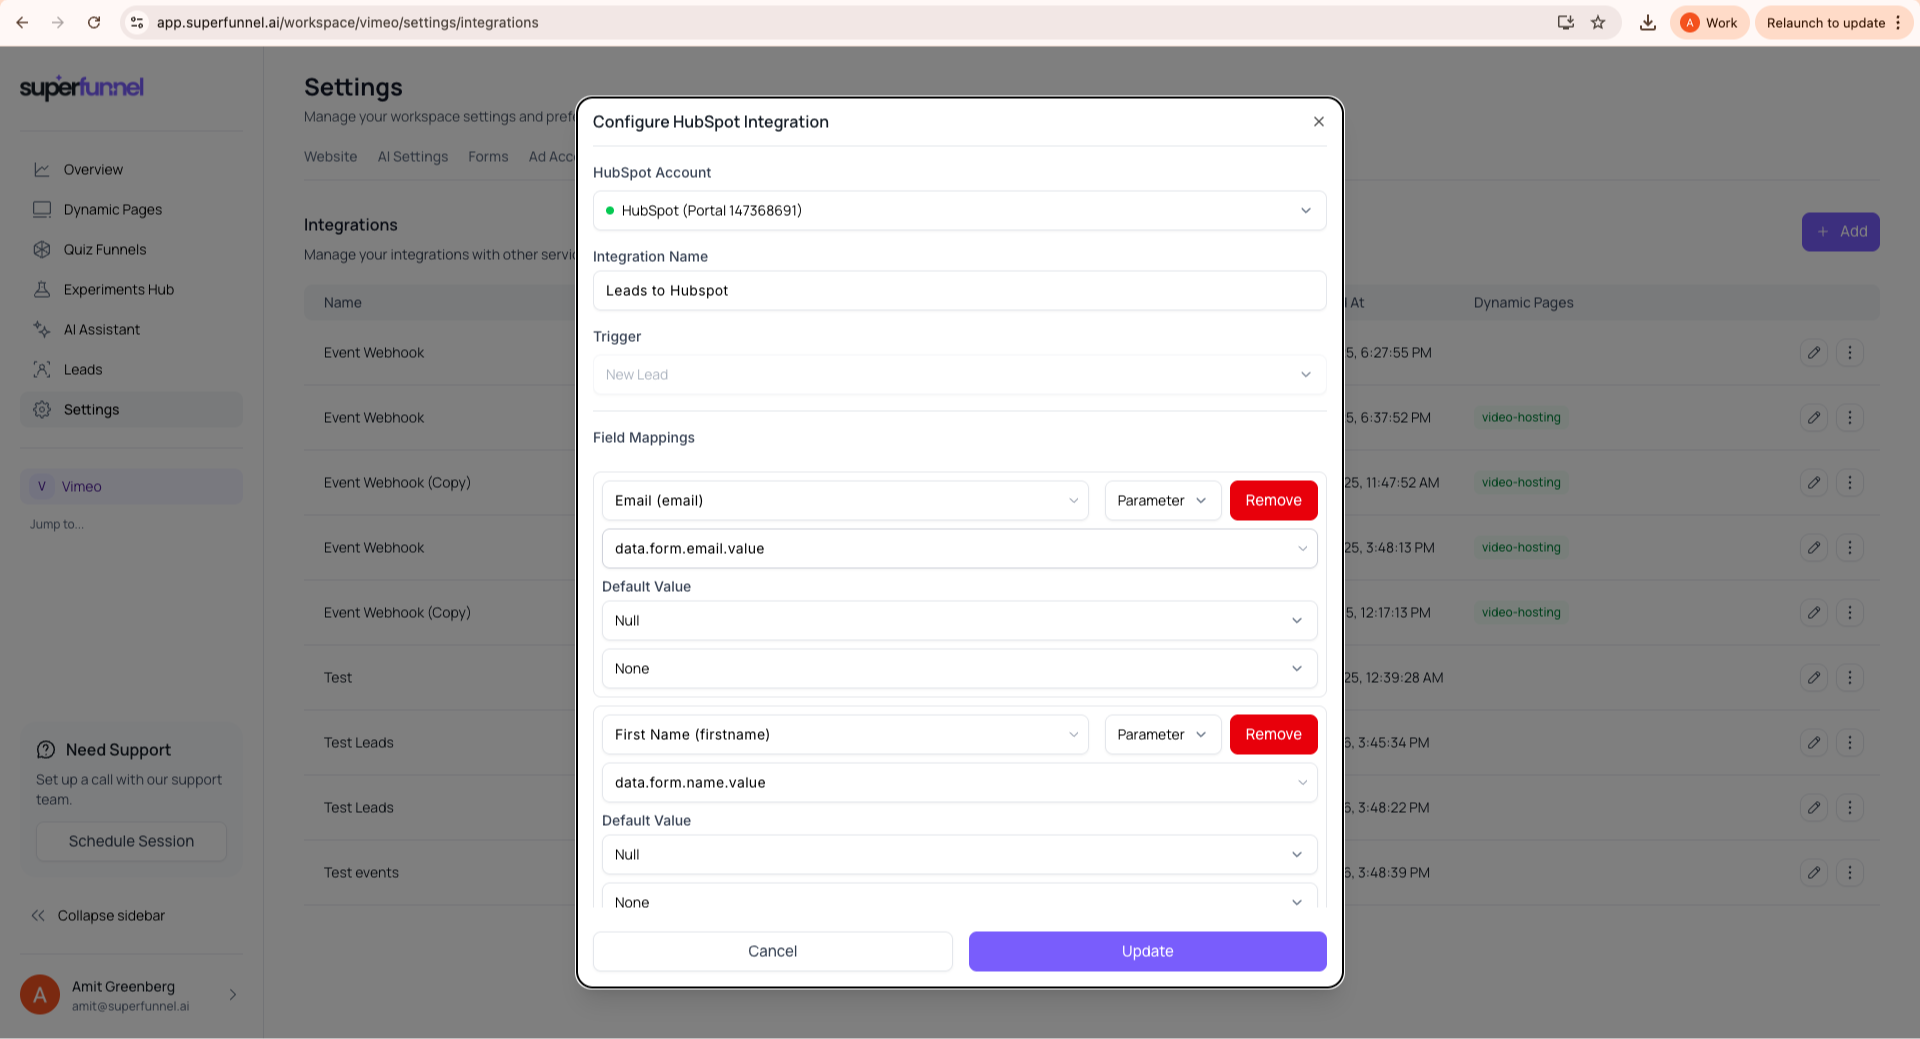Image resolution: width=1920 pixels, height=1039 pixels.
Task: Open browser downloads icon
Action: point(1647,23)
